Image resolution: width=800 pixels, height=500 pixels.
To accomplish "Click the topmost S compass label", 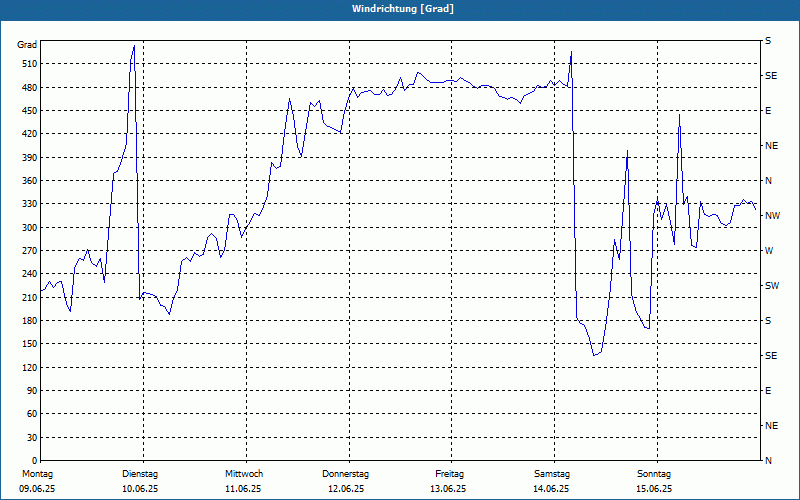I will point(768,41).
